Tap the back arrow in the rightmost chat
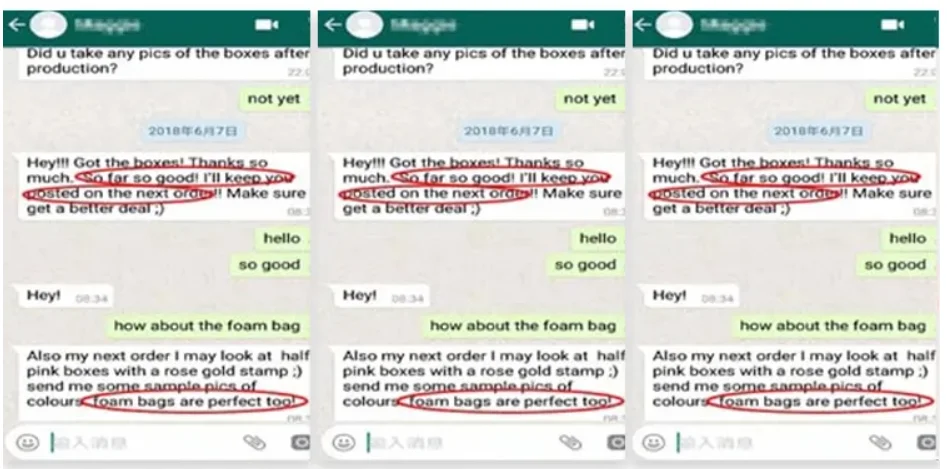This screenshot has width=947, height=469. tap(643, 25)
